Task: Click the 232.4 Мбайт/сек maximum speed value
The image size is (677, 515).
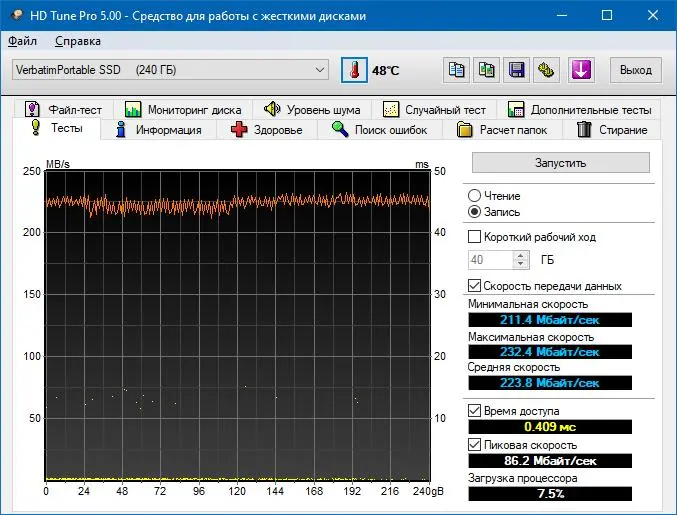Action: coord(550,351)
